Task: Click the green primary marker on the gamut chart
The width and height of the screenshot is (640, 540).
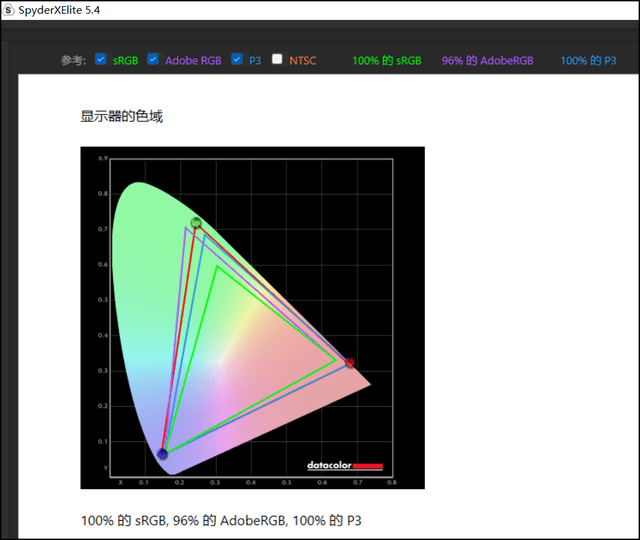Action: pyautogui.click(x=196, y=223)
